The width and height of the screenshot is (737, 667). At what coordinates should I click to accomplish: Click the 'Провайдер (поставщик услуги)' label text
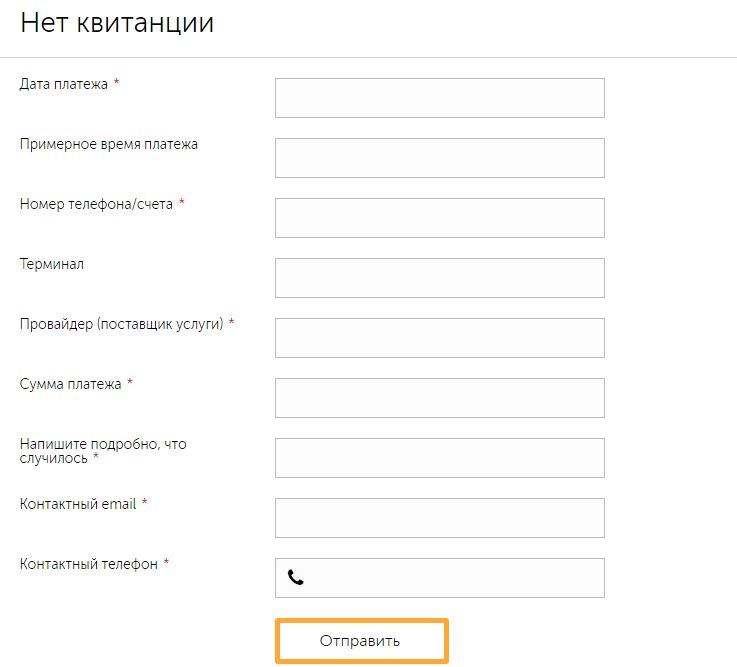(121, 324)
